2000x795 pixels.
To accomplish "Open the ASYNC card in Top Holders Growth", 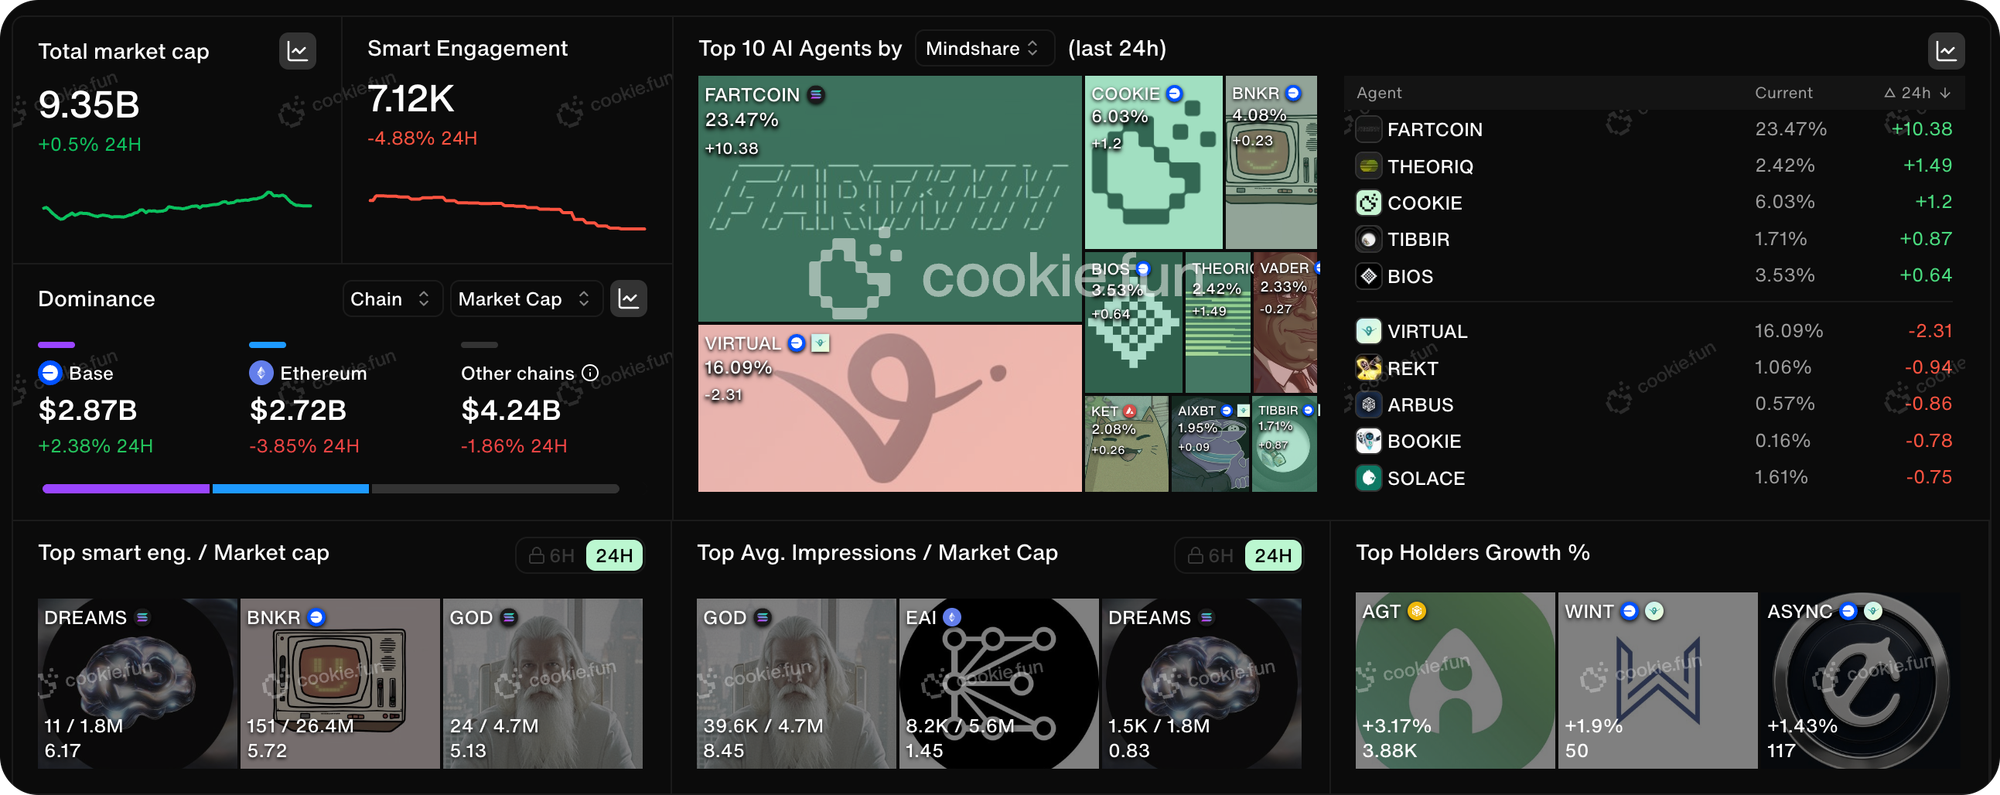I will pyautogui.click(x=1860, y=680).
